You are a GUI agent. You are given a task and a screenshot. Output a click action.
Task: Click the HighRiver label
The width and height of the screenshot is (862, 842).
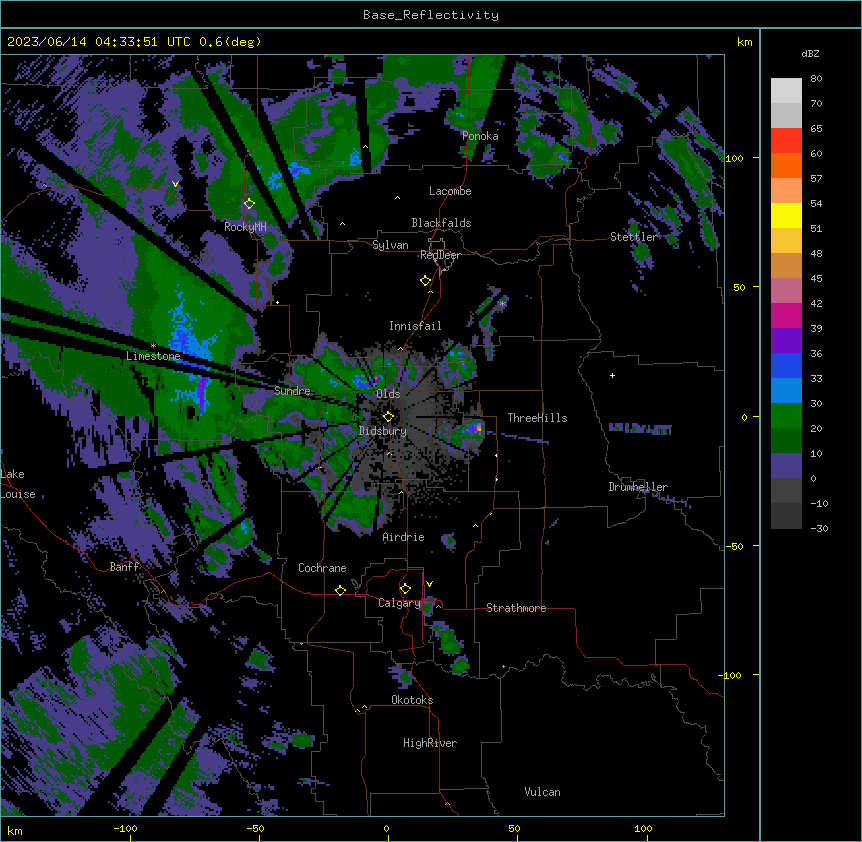tap(429, 743)
